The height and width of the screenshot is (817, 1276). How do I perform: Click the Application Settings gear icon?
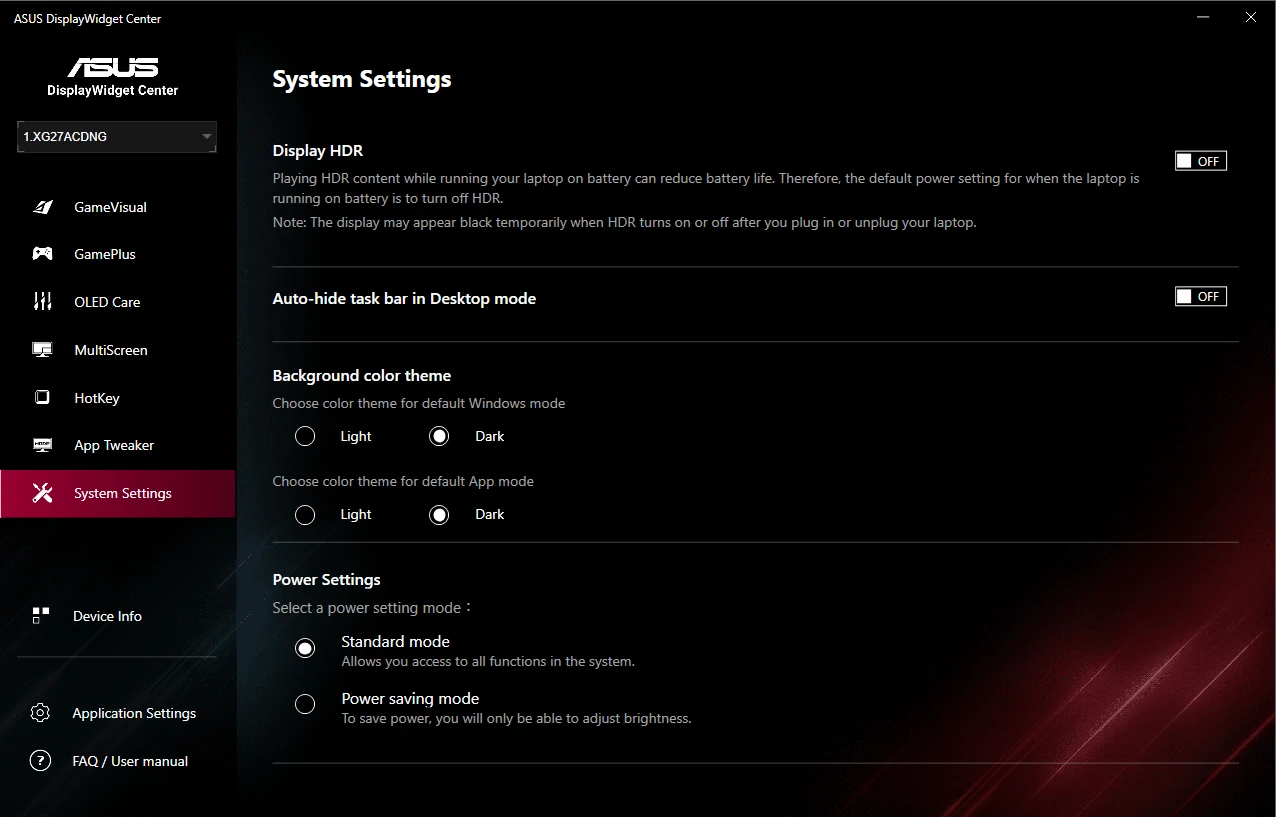[40, 713]
